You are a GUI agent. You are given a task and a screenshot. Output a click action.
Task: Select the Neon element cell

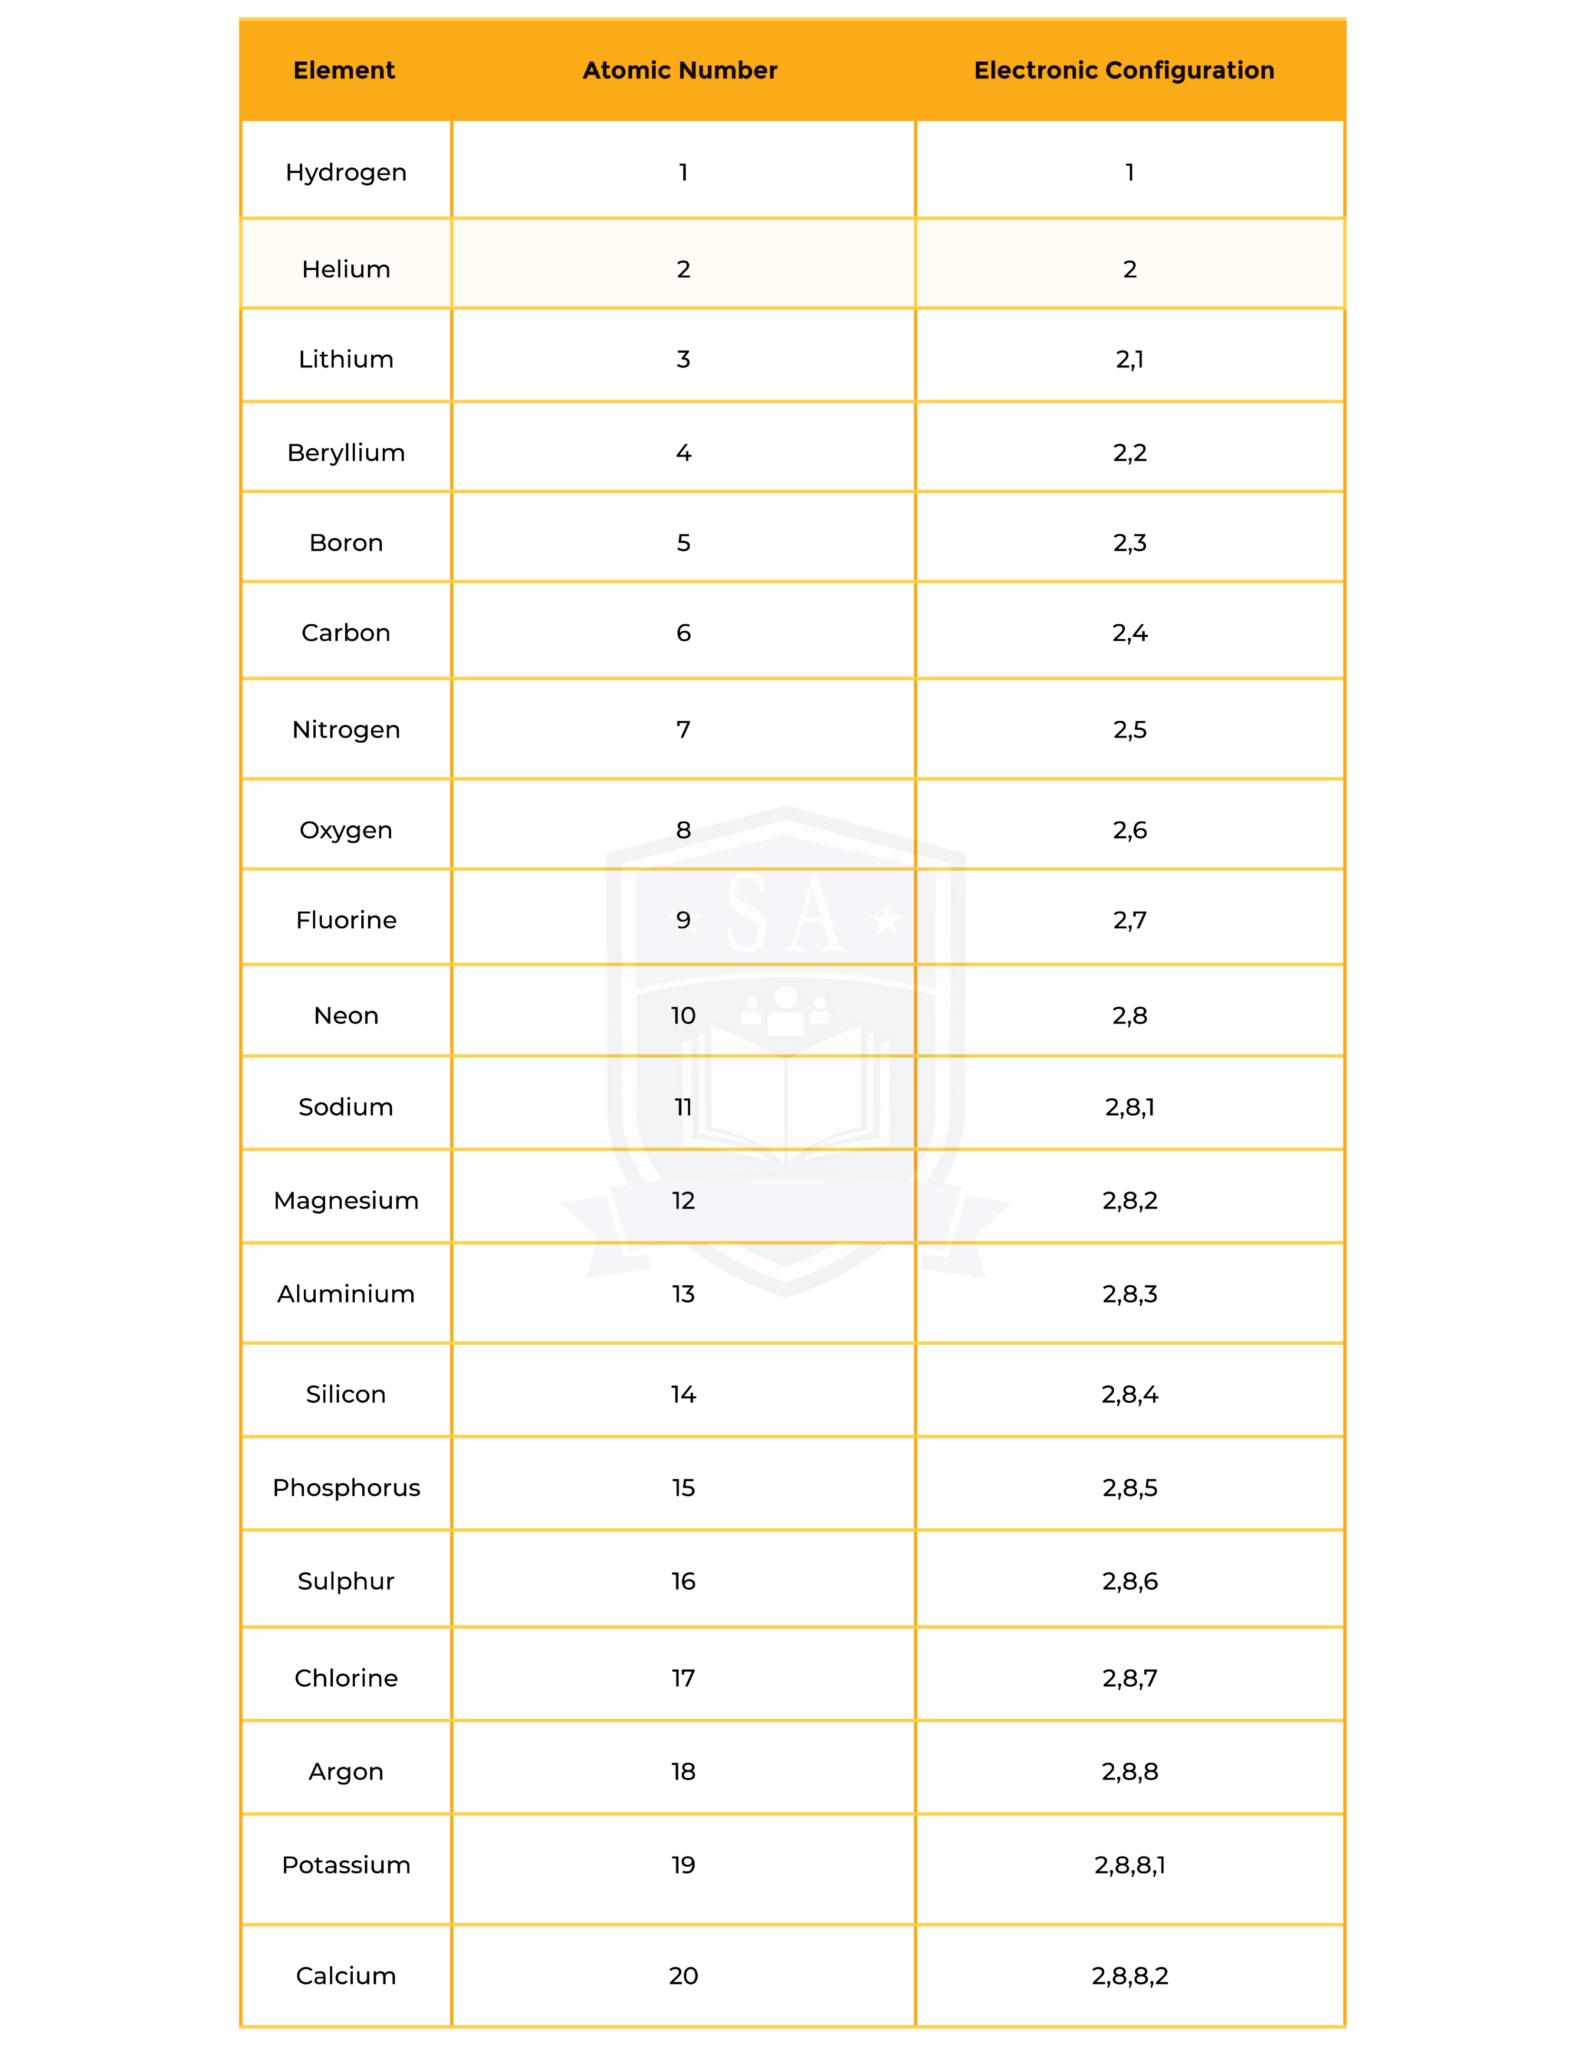pos(346,1016)
